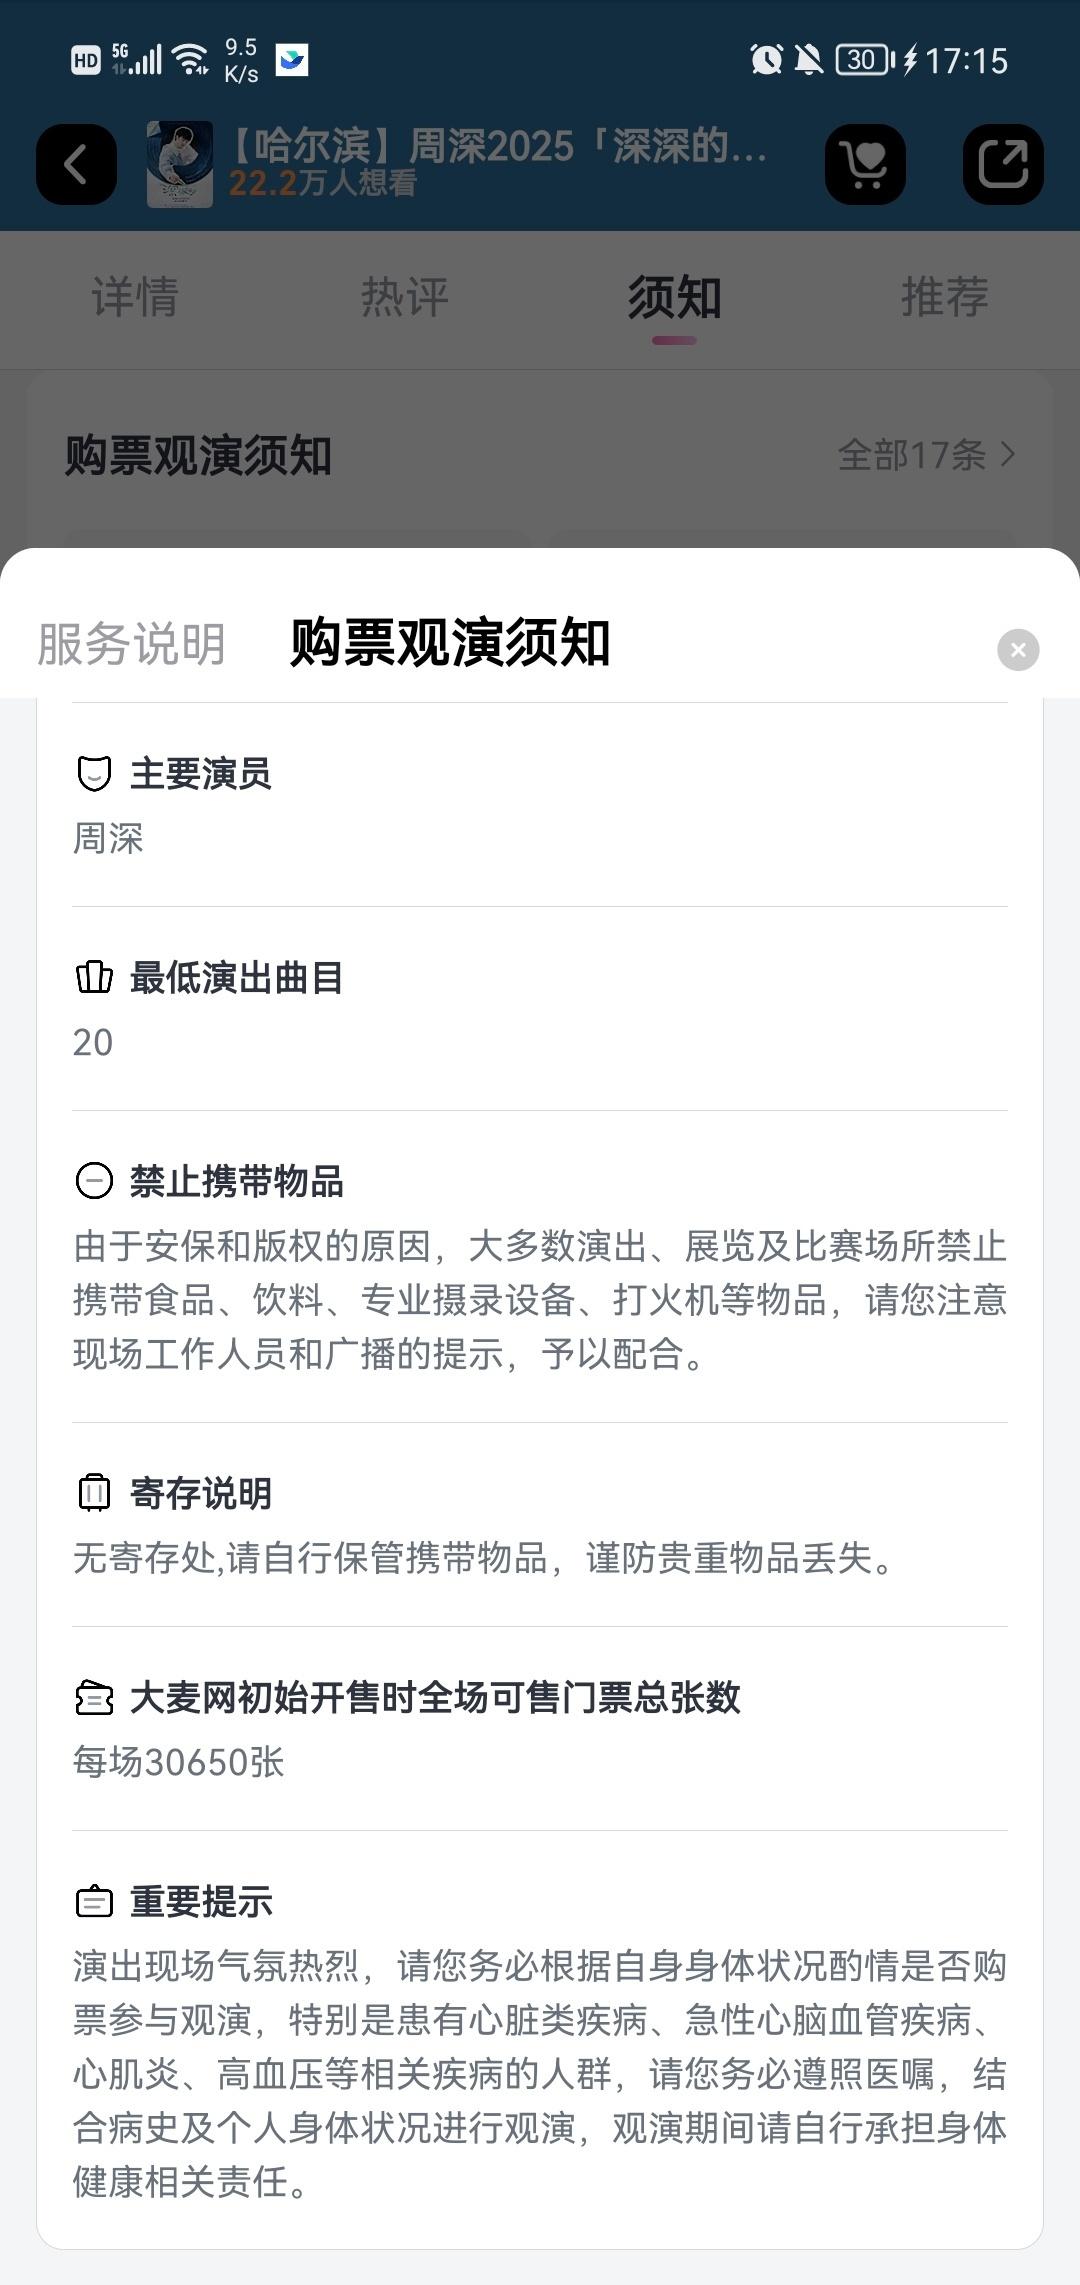The width and height of the screenshot is (1080, 2285).
Task: Open the 热评 tab
Action: coord(405,297)
